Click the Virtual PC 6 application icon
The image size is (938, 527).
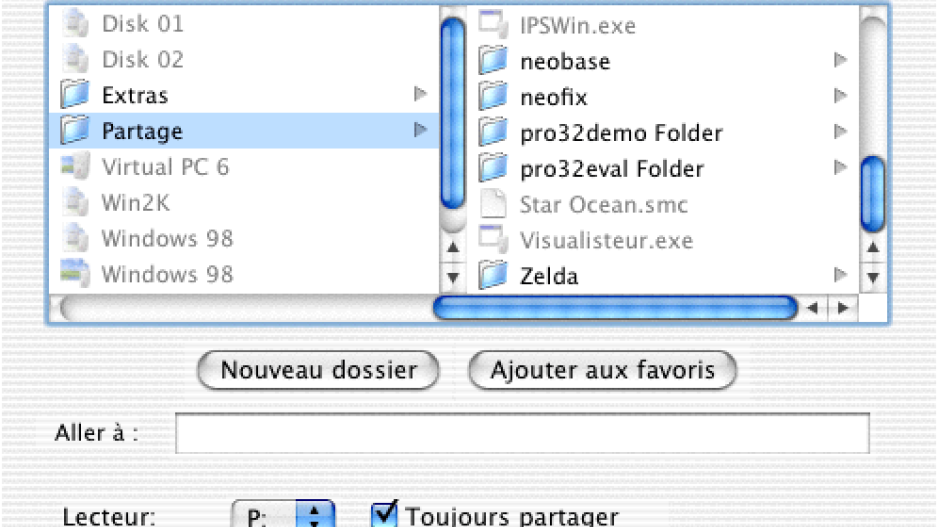(75, 166)
